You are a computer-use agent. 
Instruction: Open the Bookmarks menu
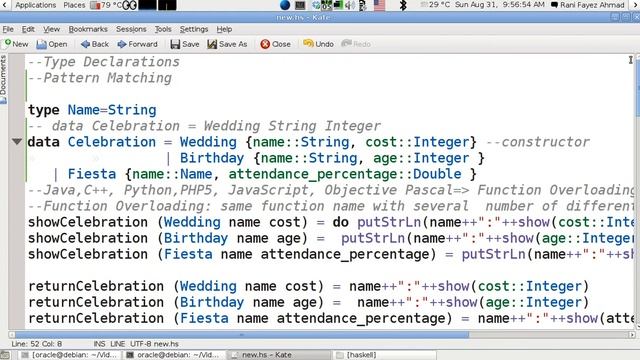pos(88,29)
